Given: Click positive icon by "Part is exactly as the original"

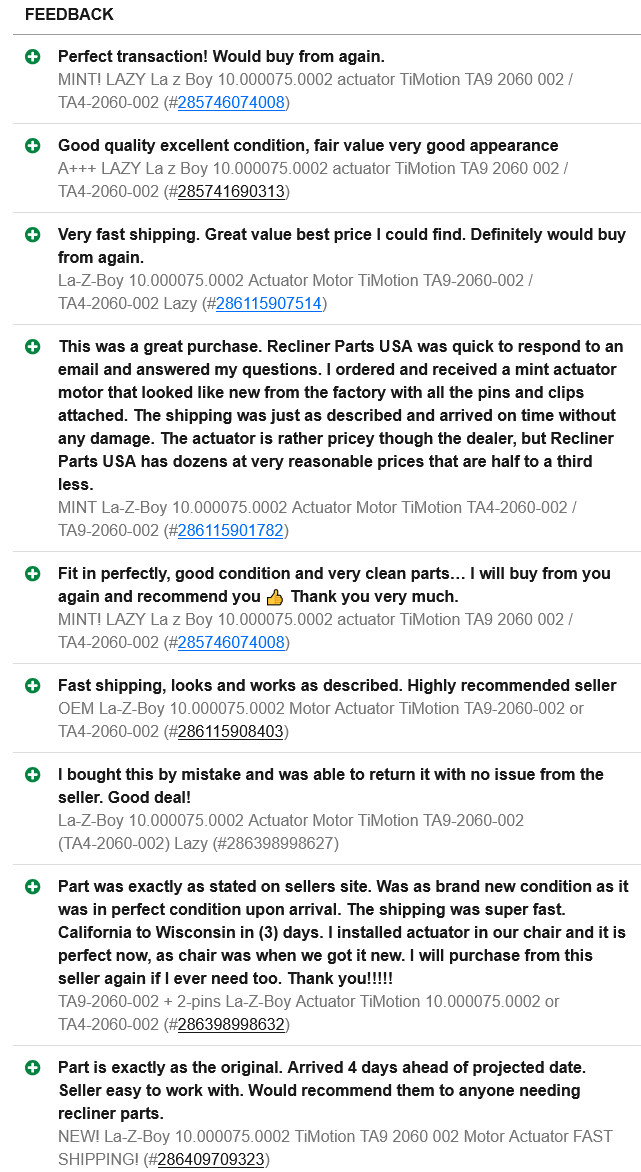Looking at the screenshot, I should (33, 1067).
